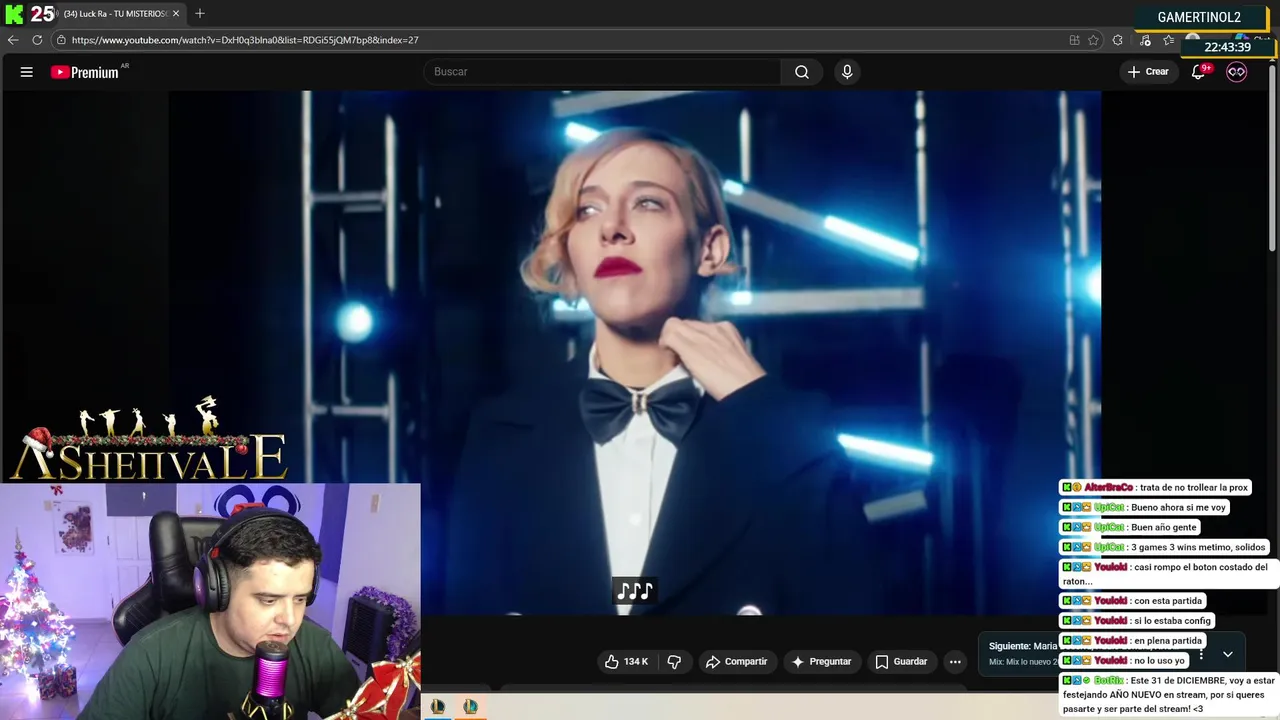Image resolution: width=1280 pixels, height=720 pixels.
Task: Click the video player frame
Action: click(x=635, y=352)
